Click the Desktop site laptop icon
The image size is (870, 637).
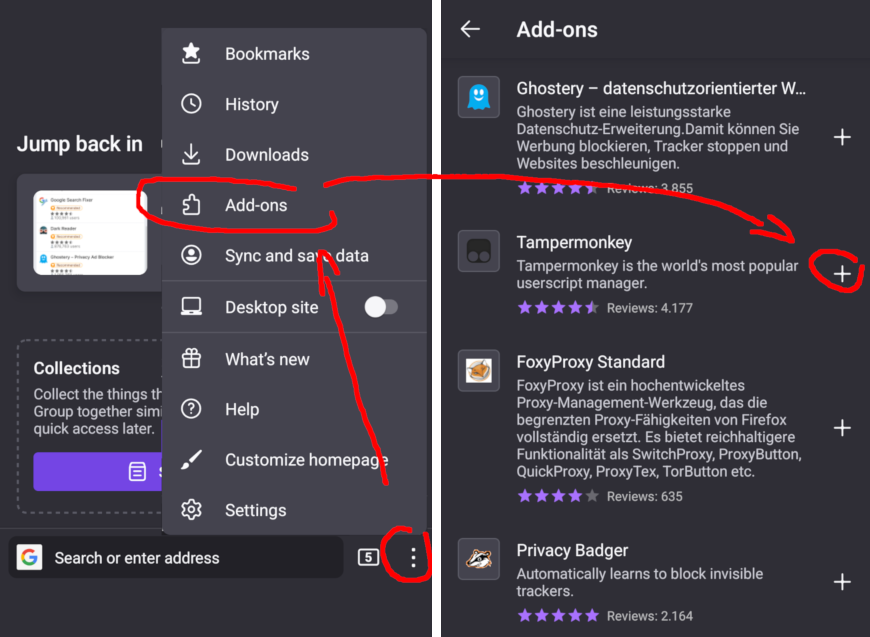191,306
